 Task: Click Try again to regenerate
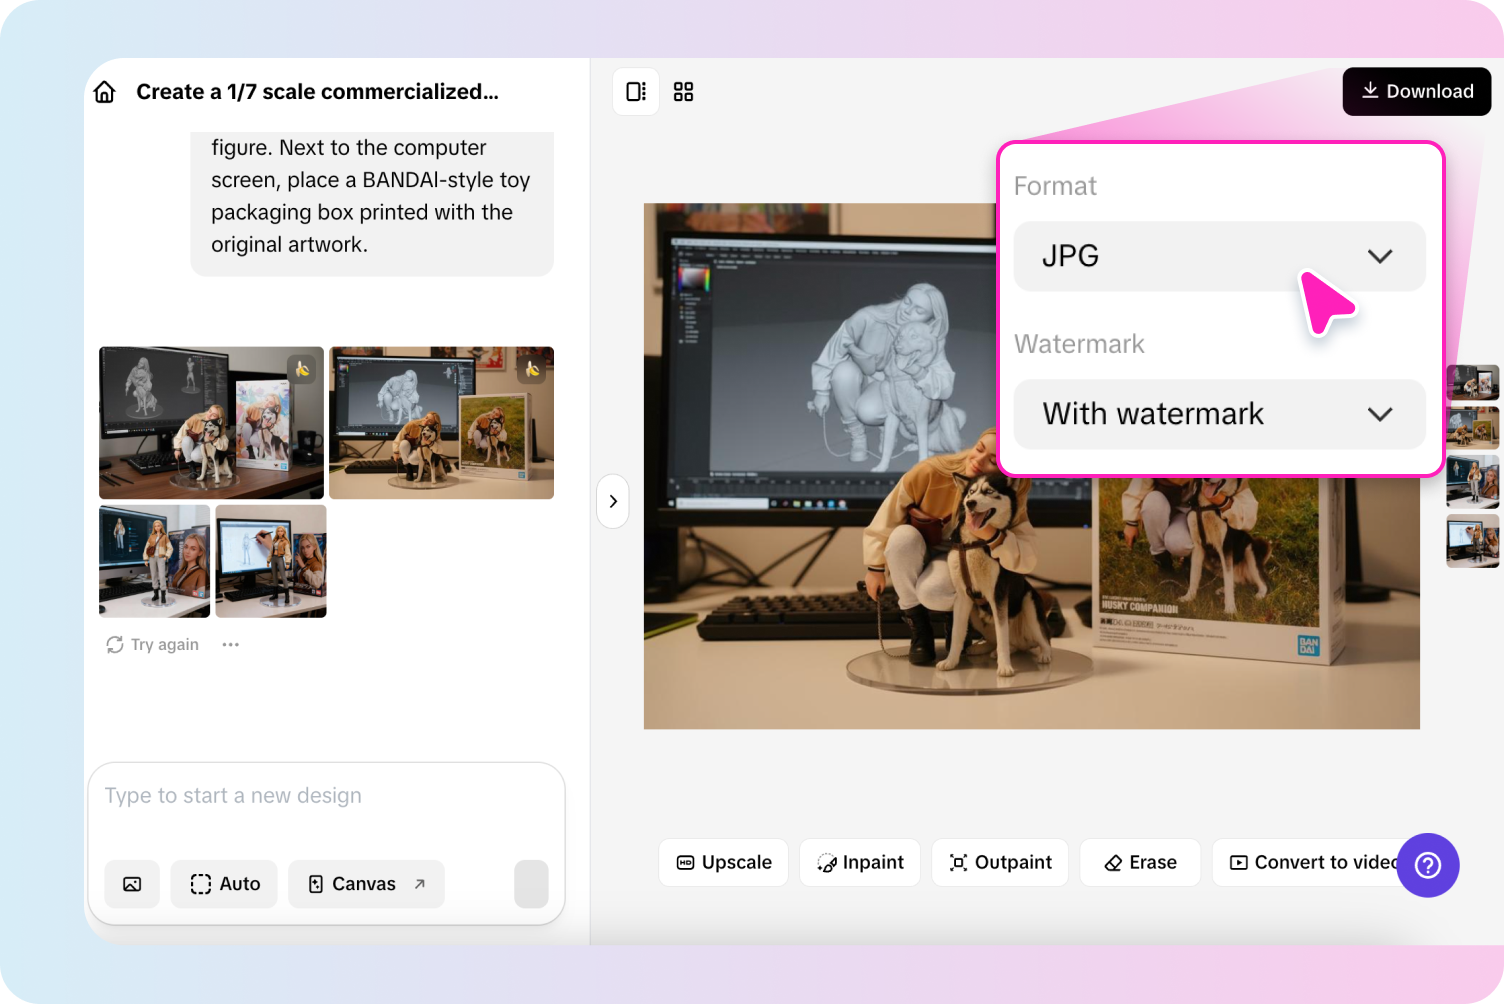coord(153,645)
